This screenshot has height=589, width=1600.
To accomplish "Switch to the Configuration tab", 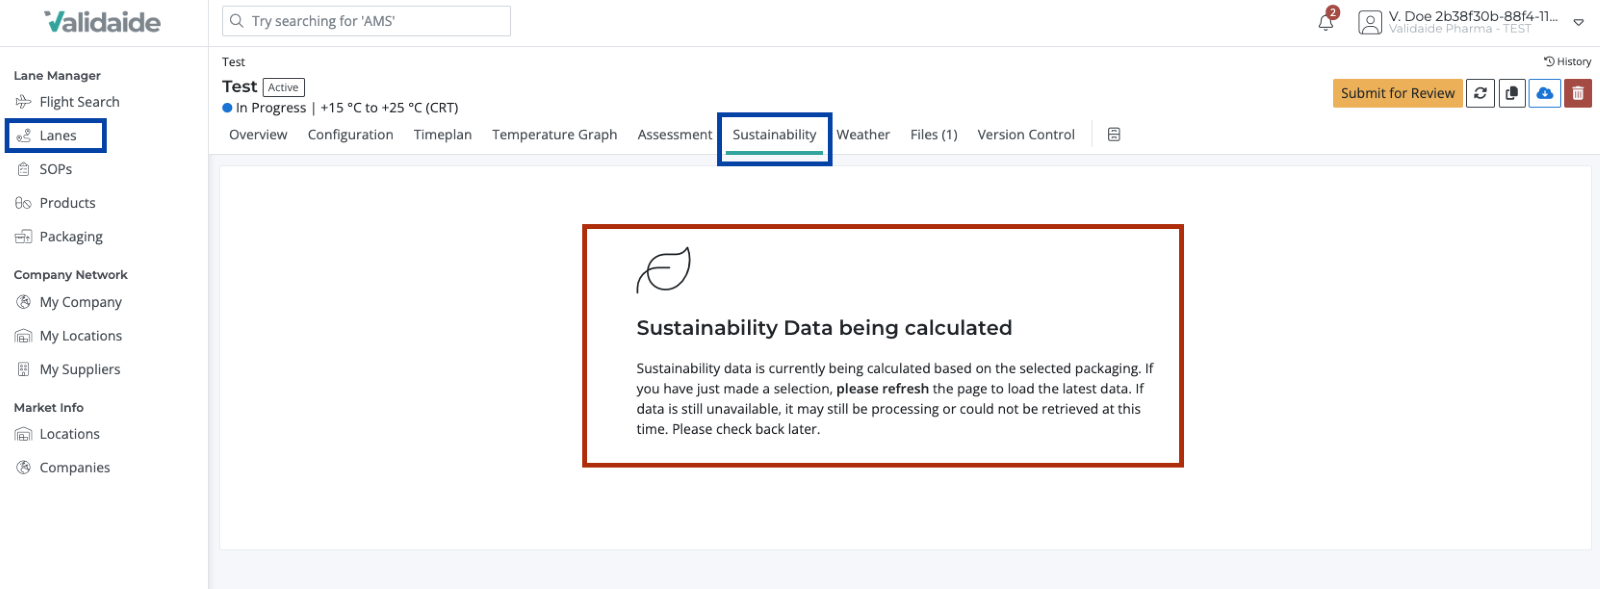I will (350, 135).
